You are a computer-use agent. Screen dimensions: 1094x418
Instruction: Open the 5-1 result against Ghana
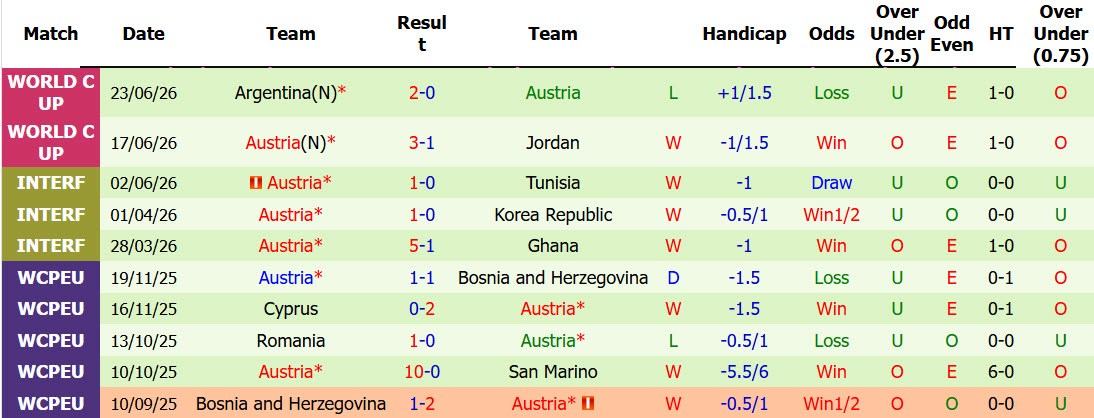coord(421,246)
